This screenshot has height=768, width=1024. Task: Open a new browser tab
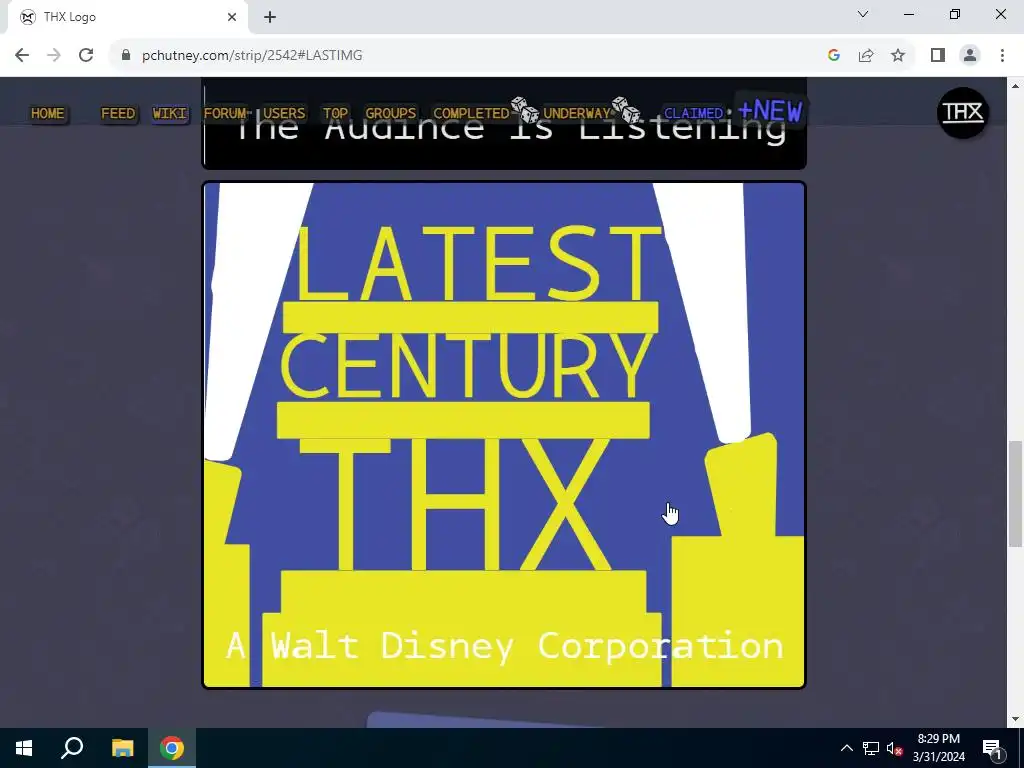[x=270, y=17]
